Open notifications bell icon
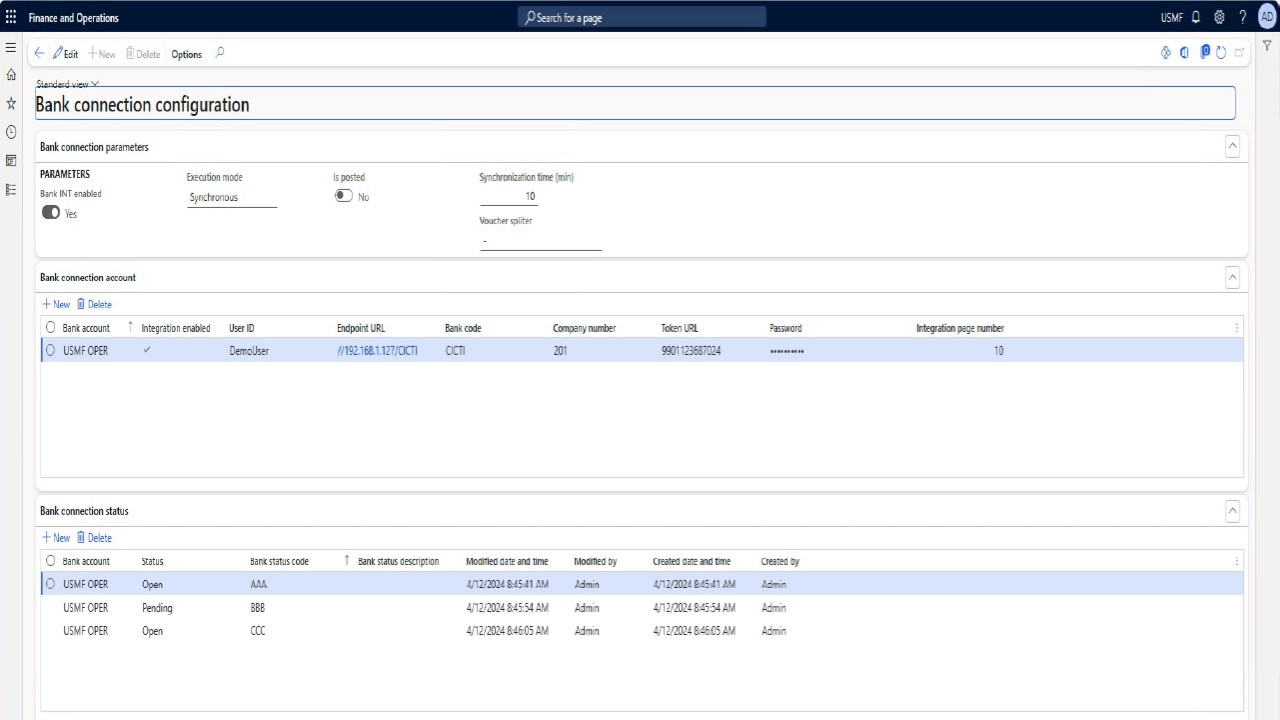Screen dimensions: 1280x720 (x=1196, y=17)
